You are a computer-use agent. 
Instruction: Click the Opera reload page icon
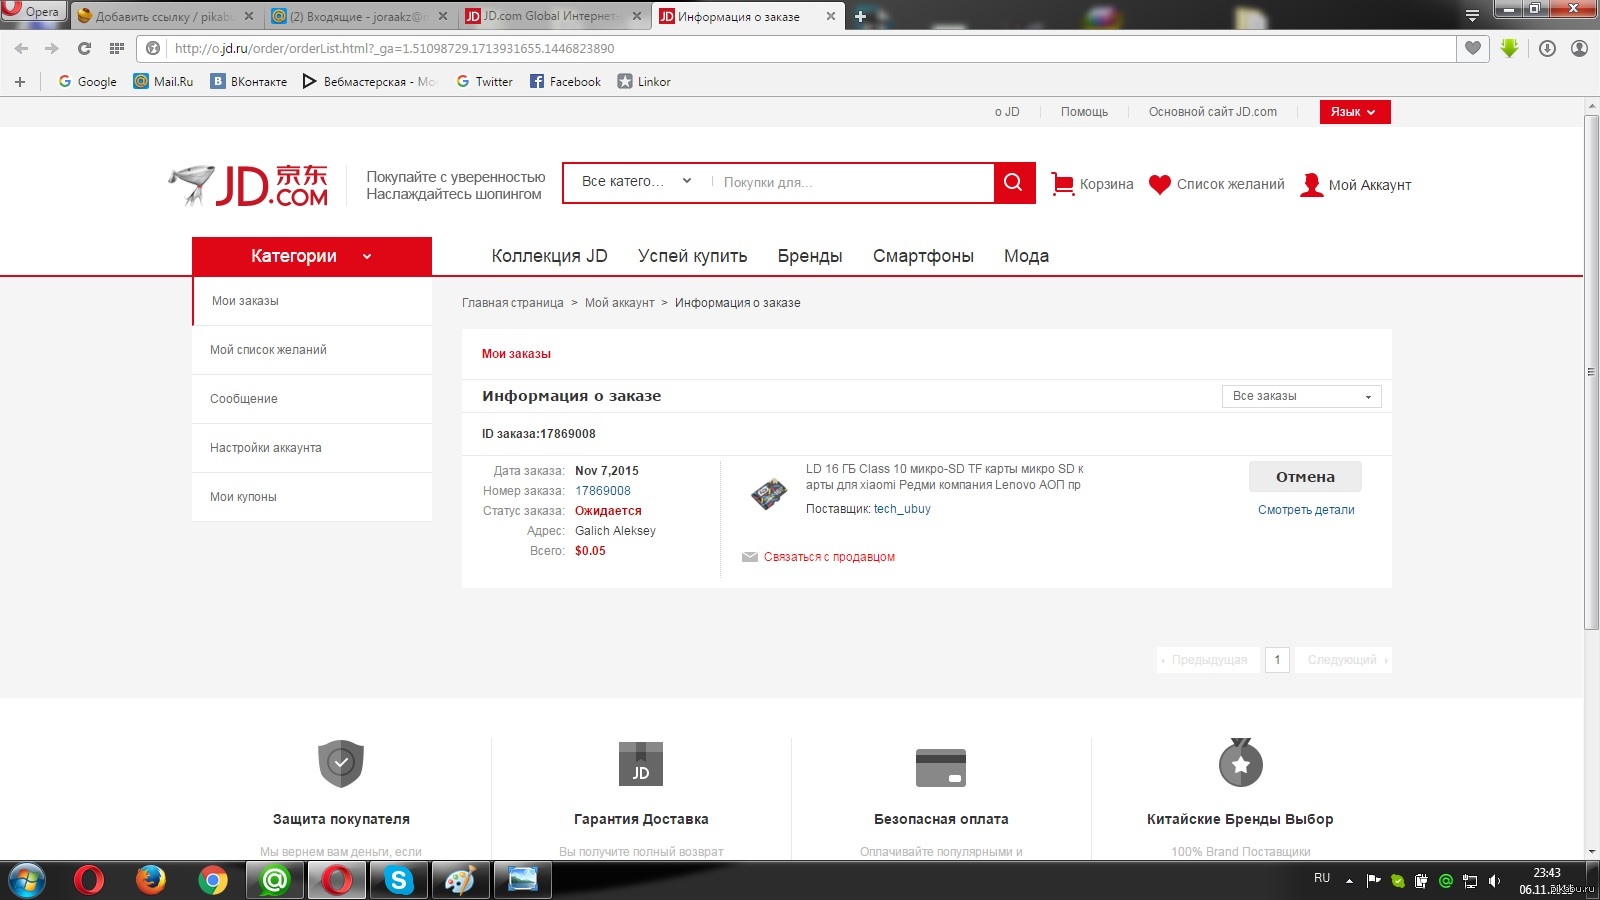tap(84, 48)
